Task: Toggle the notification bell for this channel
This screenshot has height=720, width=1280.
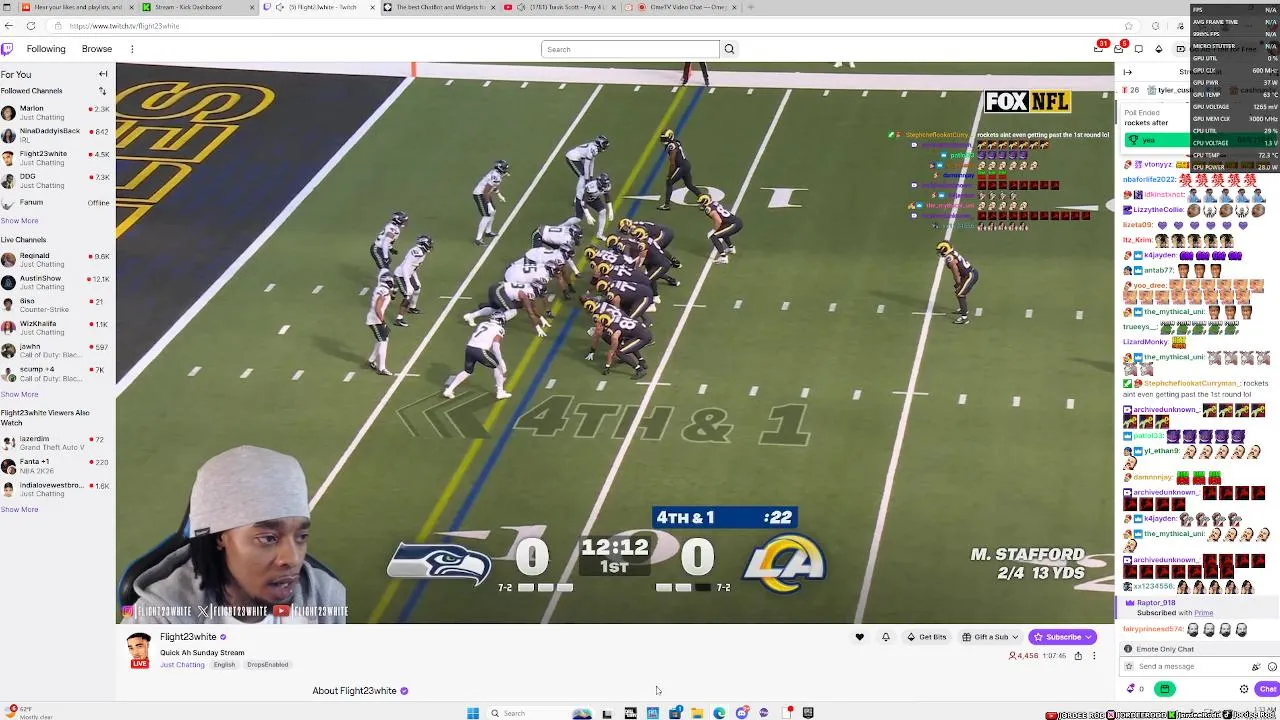Action: point(885,637)
